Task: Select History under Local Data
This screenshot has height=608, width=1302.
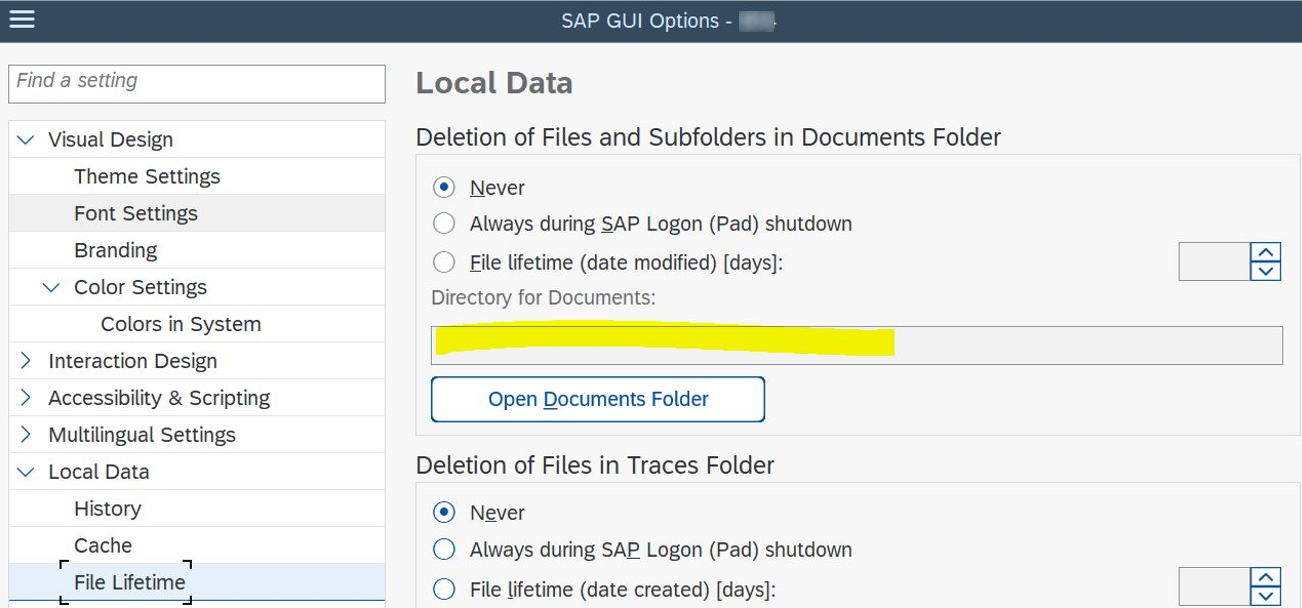Action: click(x=108, y=509)
